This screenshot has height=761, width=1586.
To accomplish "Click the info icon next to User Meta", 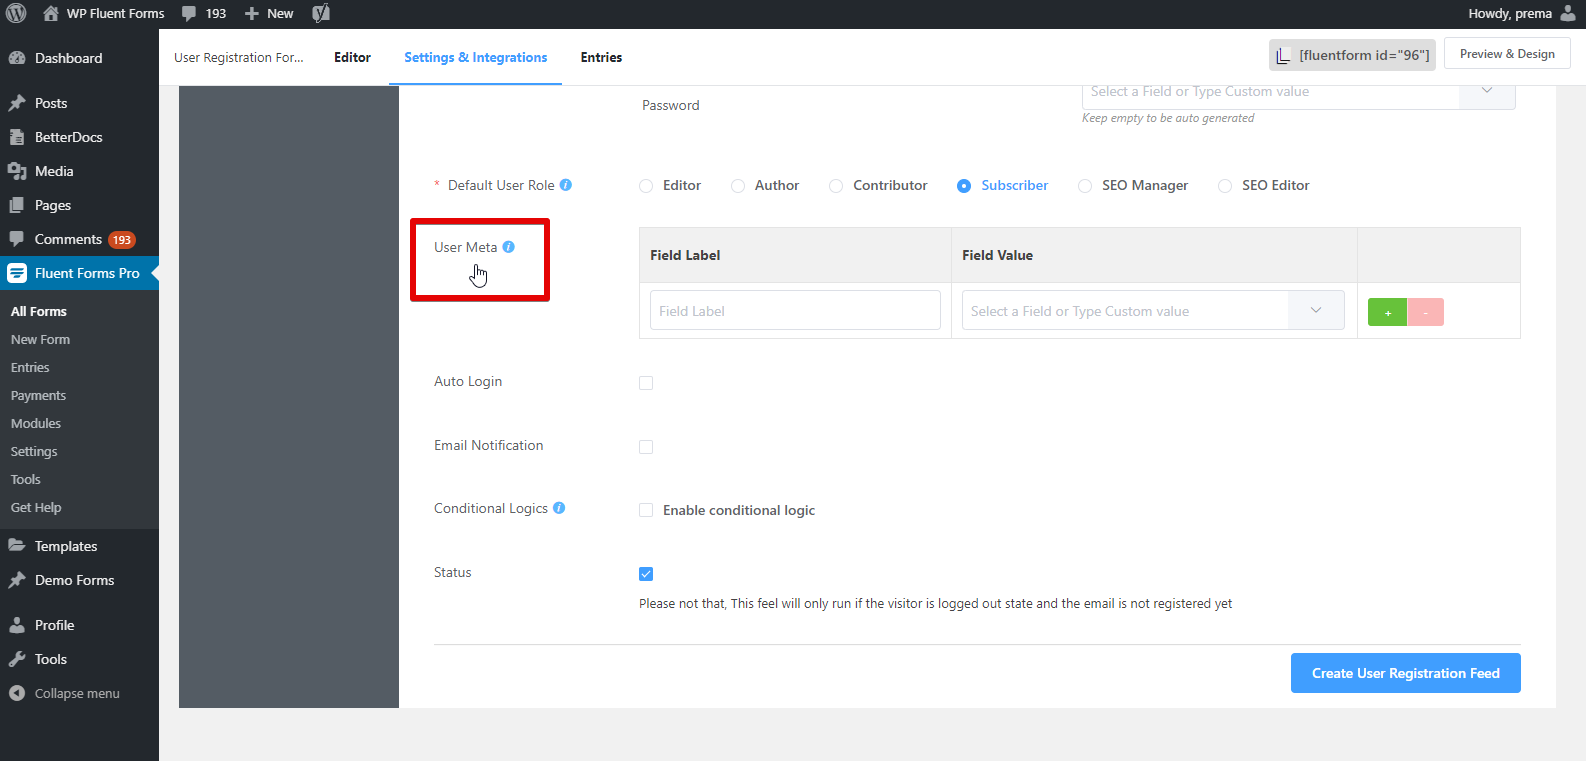I will [x=509, y=247].
